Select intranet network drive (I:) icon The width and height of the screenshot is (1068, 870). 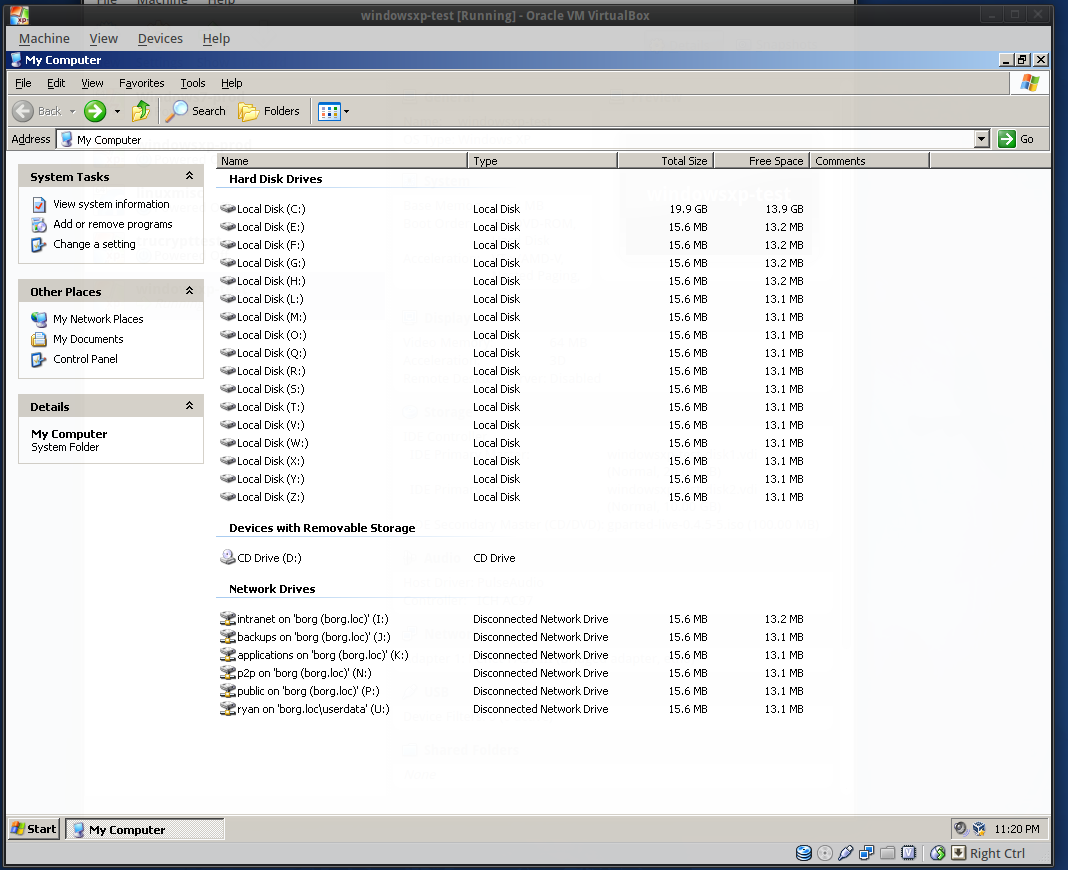pos(227,619)
